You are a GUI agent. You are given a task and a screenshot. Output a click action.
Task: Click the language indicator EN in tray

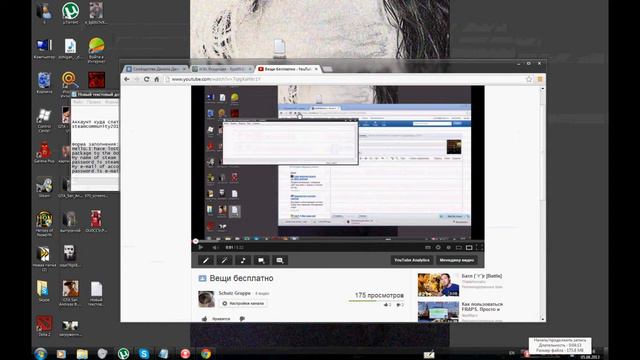click(512, 353)
